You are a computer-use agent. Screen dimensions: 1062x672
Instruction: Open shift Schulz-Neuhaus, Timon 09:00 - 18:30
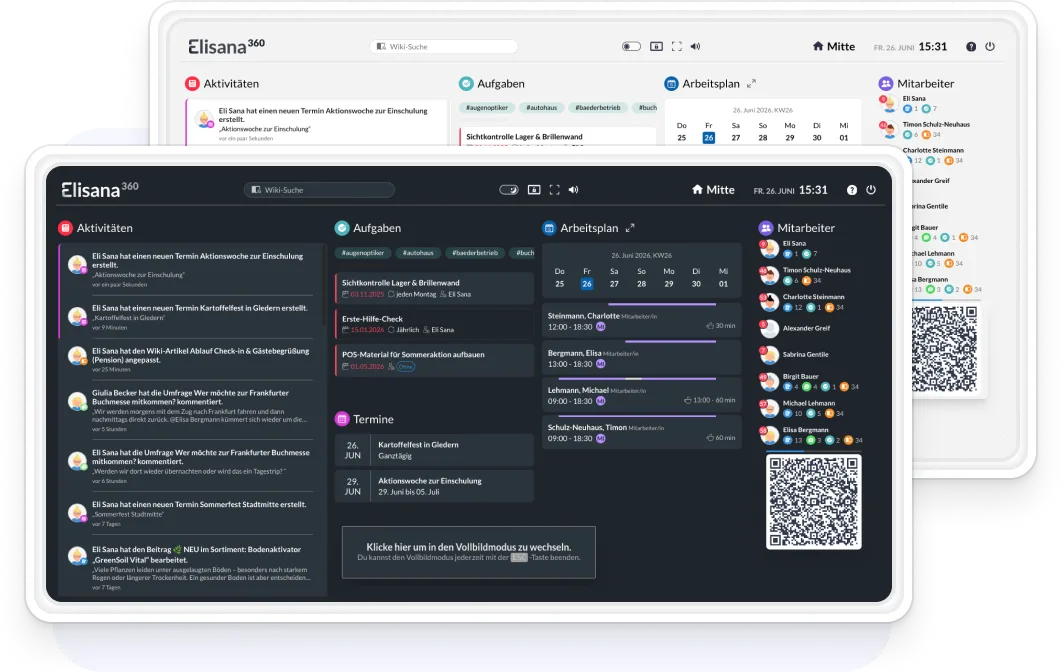[x=641, y=432]
